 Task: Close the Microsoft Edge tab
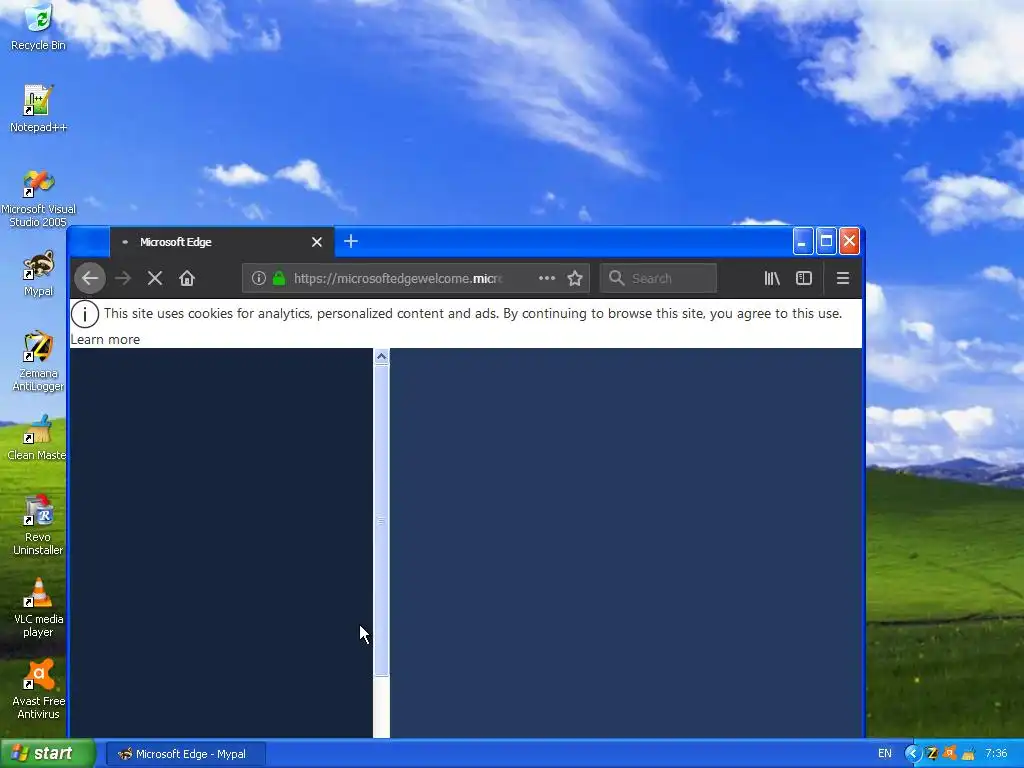coord(317,242)
